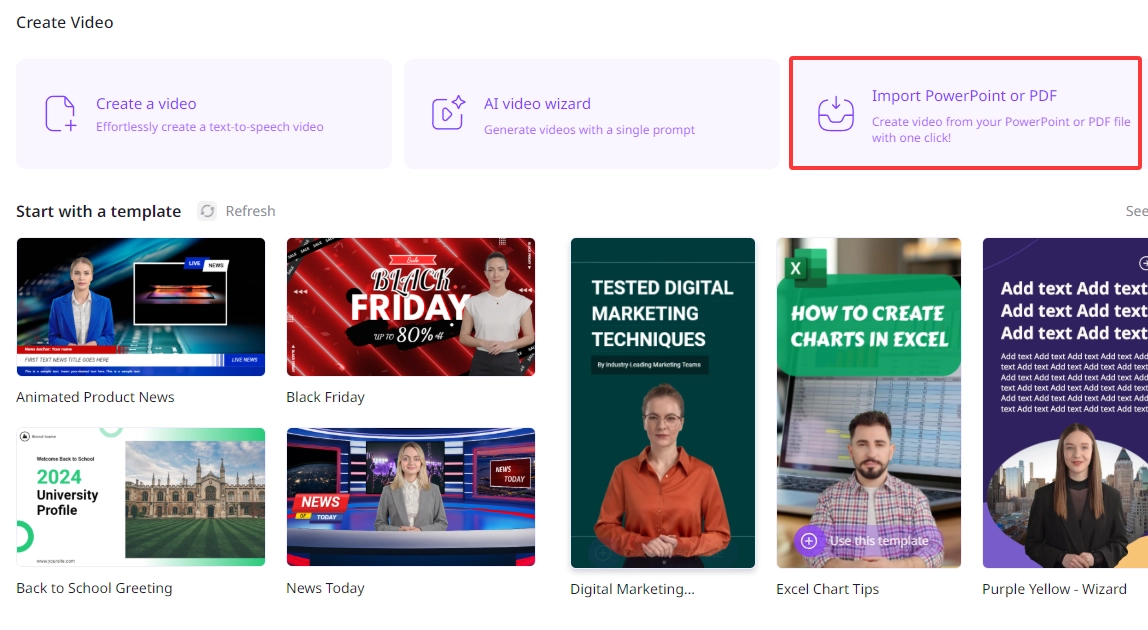Select the Black Friday template
The height and width of the screenshot is (630, 1148).
[410, 306]
